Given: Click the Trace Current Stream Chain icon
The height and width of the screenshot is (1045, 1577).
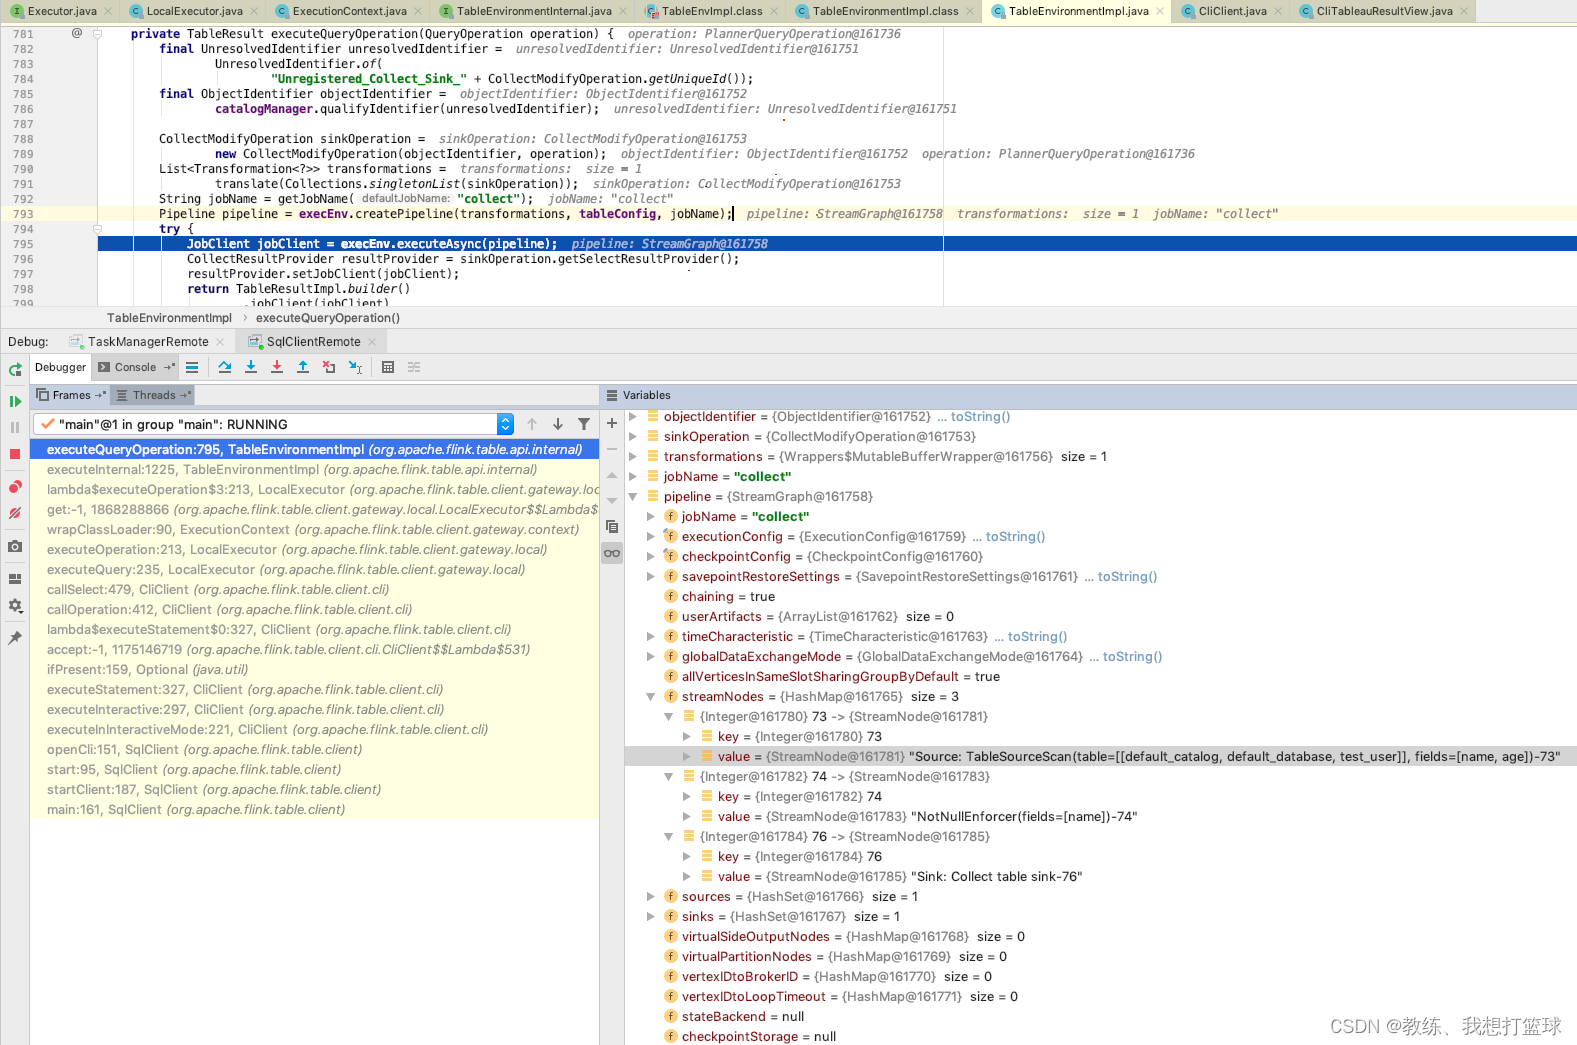Looking at the screenshot, I should tap(414, 367).
